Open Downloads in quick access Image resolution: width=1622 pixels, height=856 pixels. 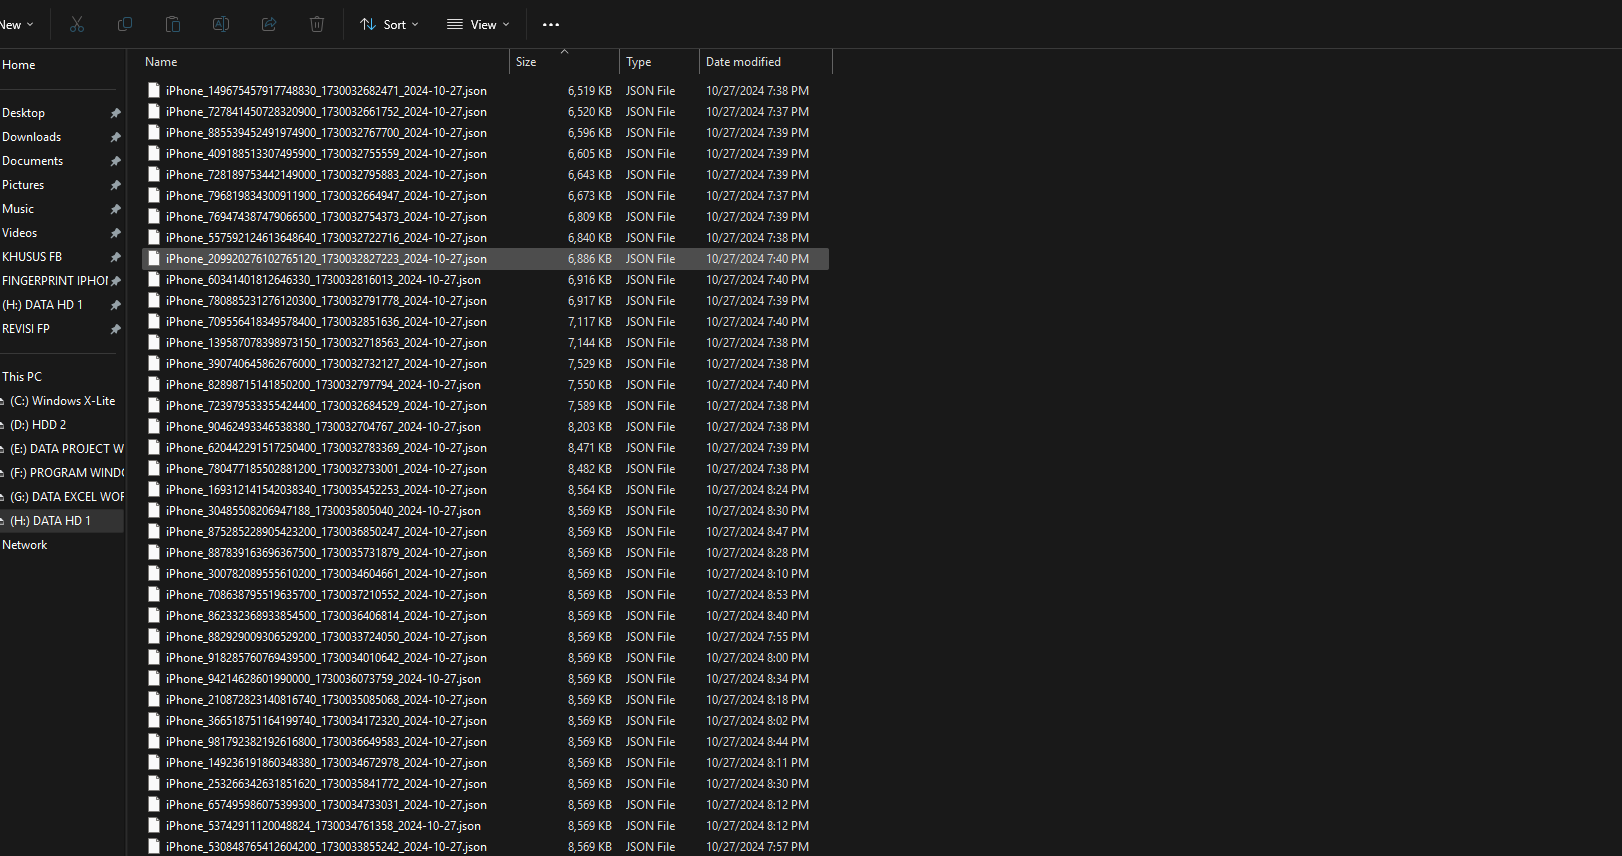pyautogui.click(x=32, y=137)
